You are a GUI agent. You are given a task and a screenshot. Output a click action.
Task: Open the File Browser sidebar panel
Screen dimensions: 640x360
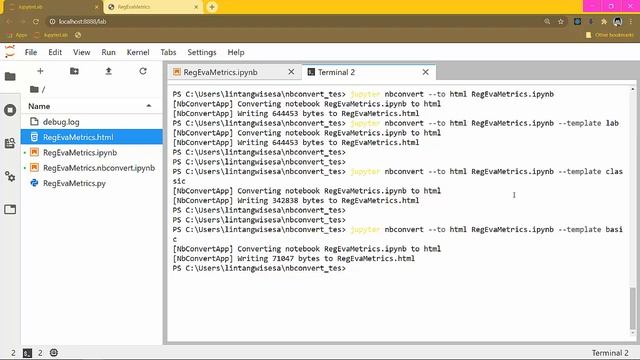(x=10, y=76)
